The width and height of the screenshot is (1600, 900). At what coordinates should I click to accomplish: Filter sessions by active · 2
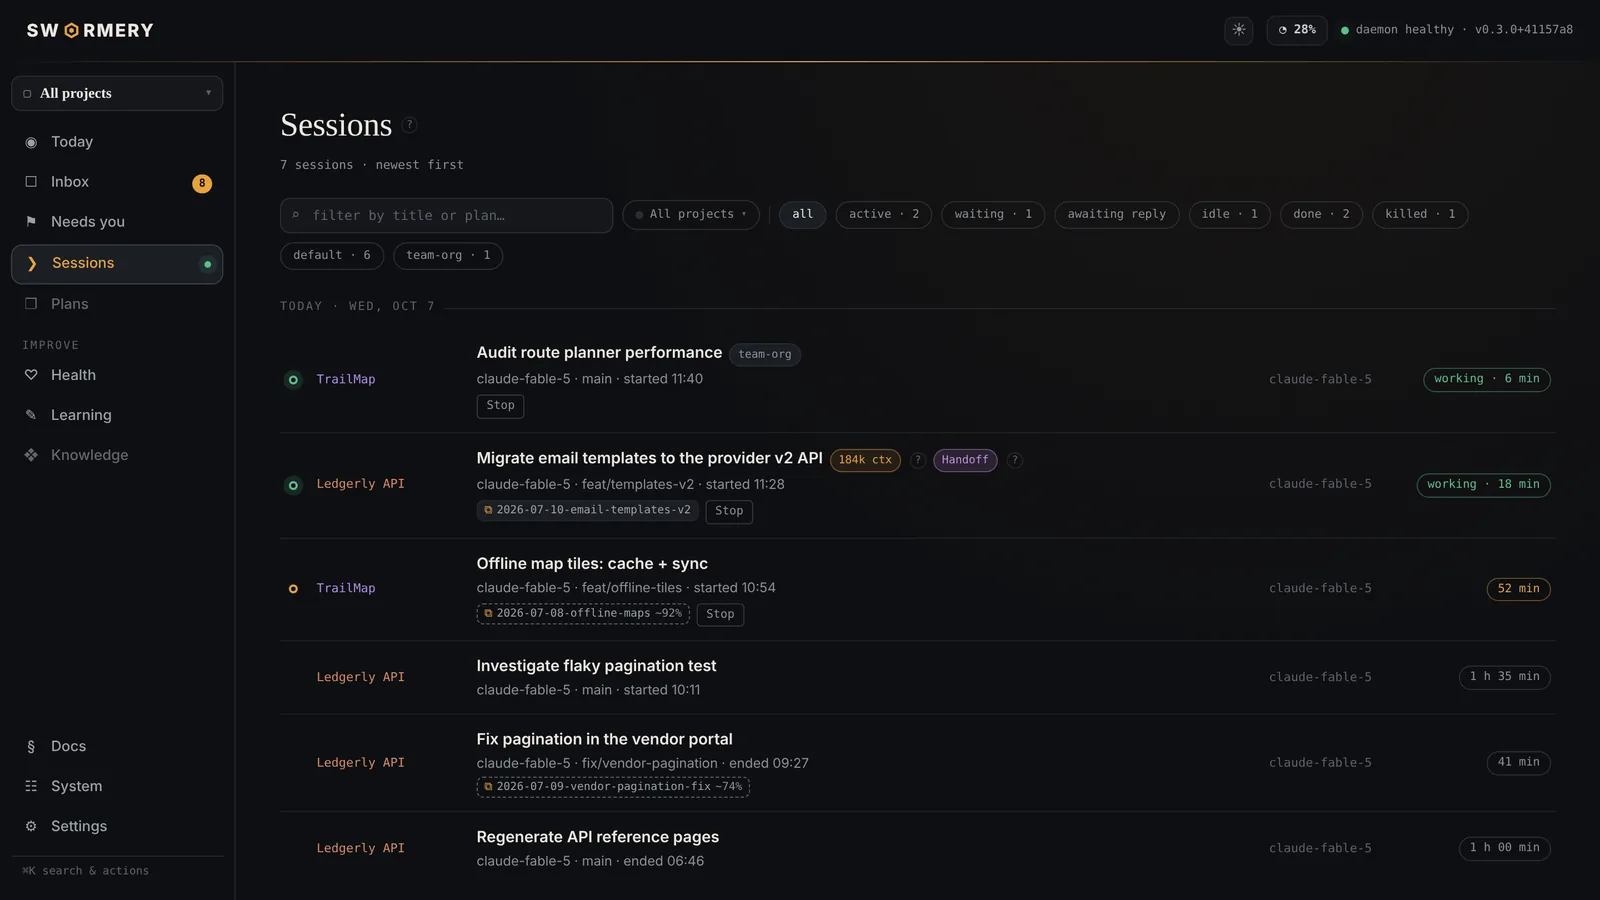884,214
